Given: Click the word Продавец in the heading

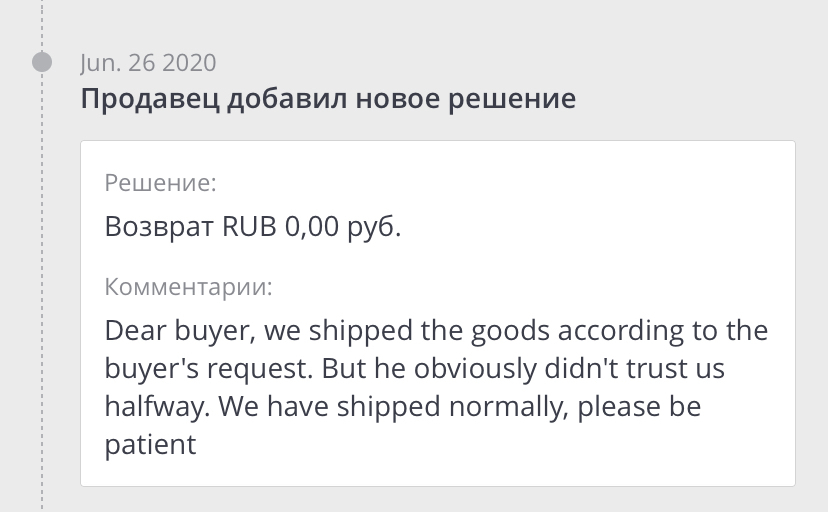Looking at the screenshot, I should (135, 100).
